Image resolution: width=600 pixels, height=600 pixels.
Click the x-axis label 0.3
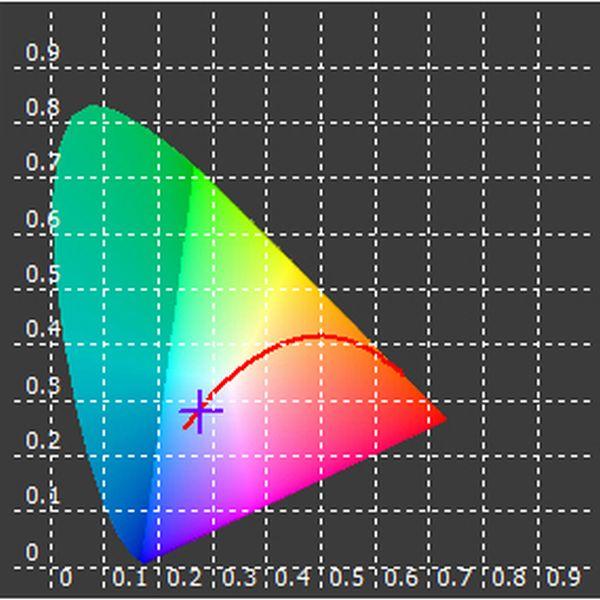tap(238, 577)
